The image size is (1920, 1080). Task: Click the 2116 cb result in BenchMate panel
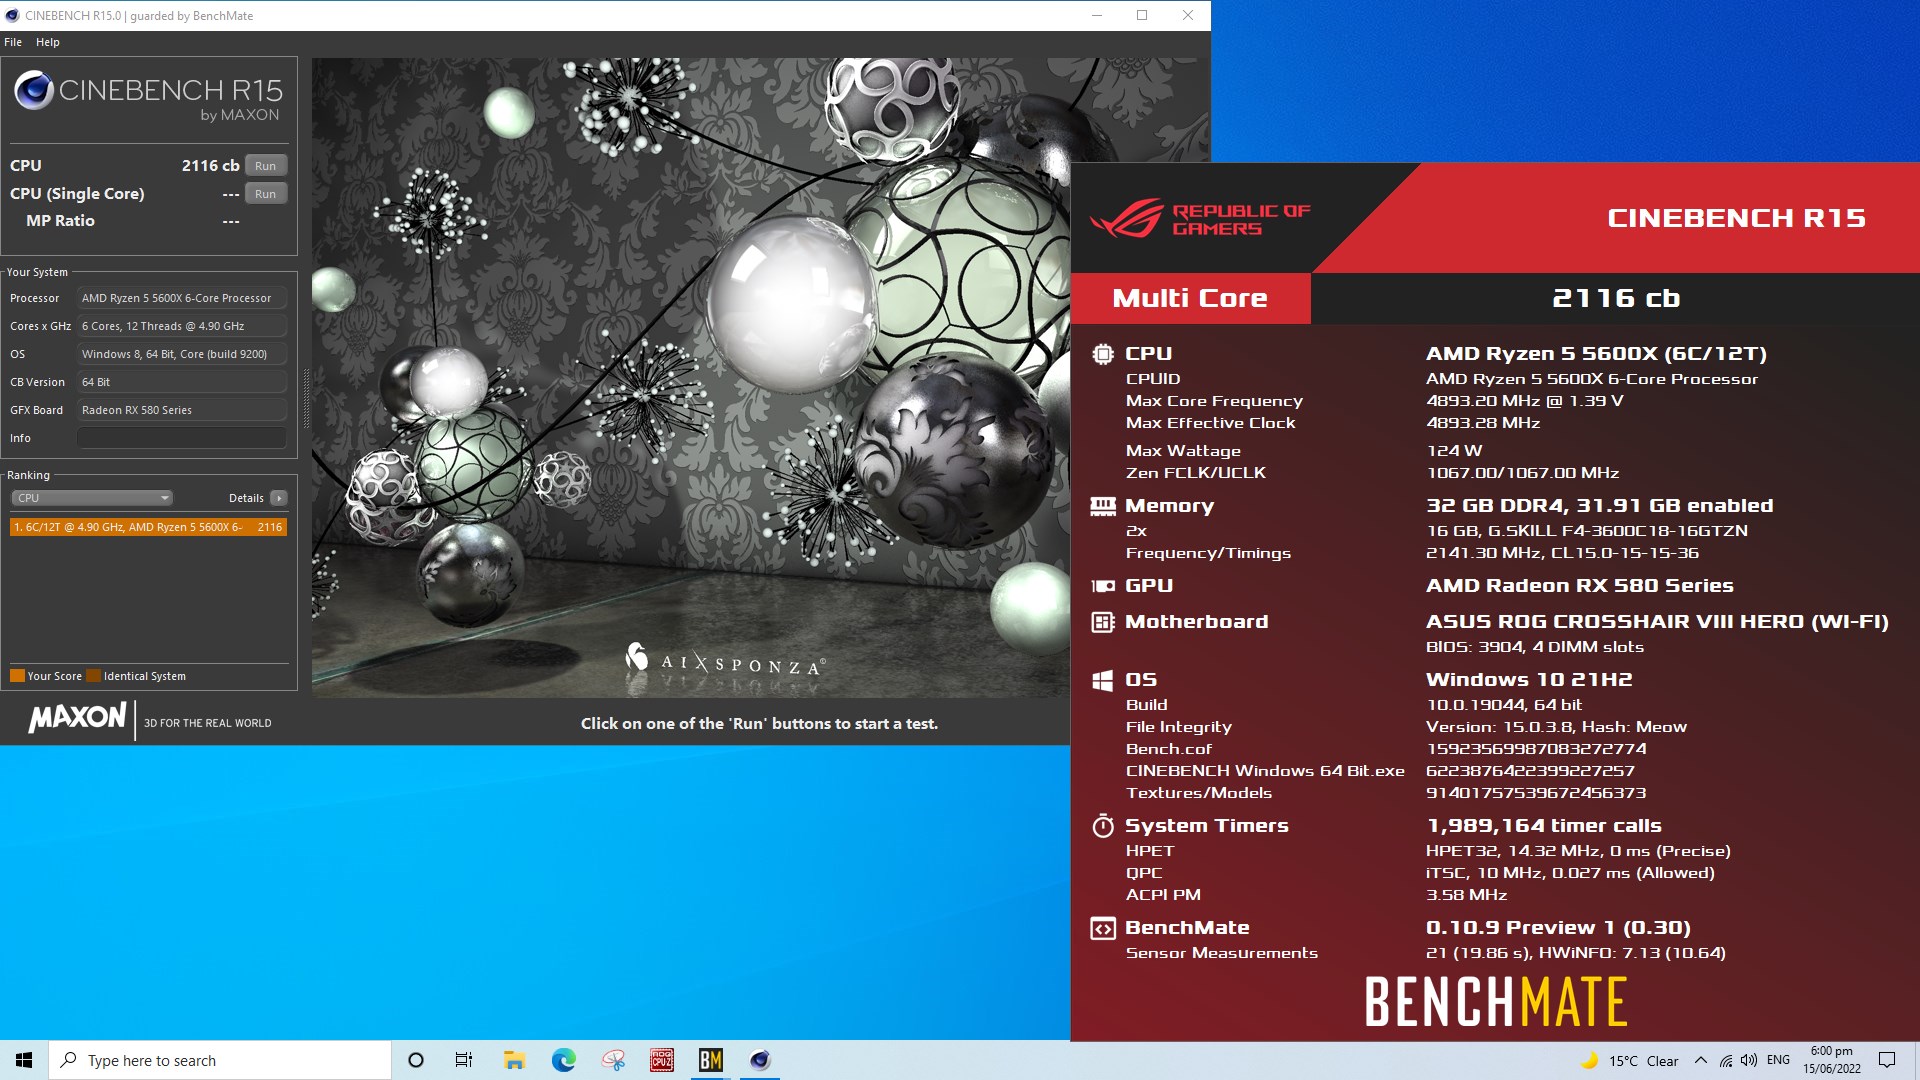(1616, 298)
